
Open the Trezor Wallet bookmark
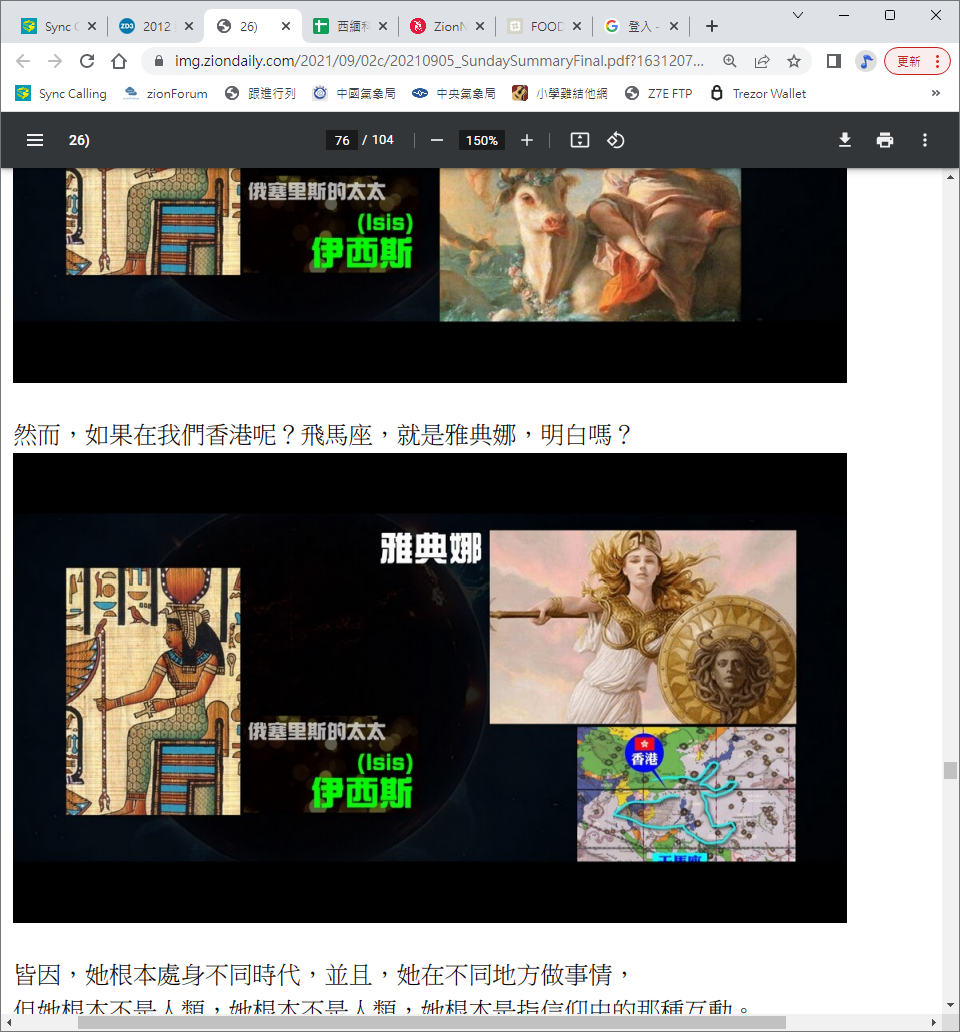tap(758, 93)
